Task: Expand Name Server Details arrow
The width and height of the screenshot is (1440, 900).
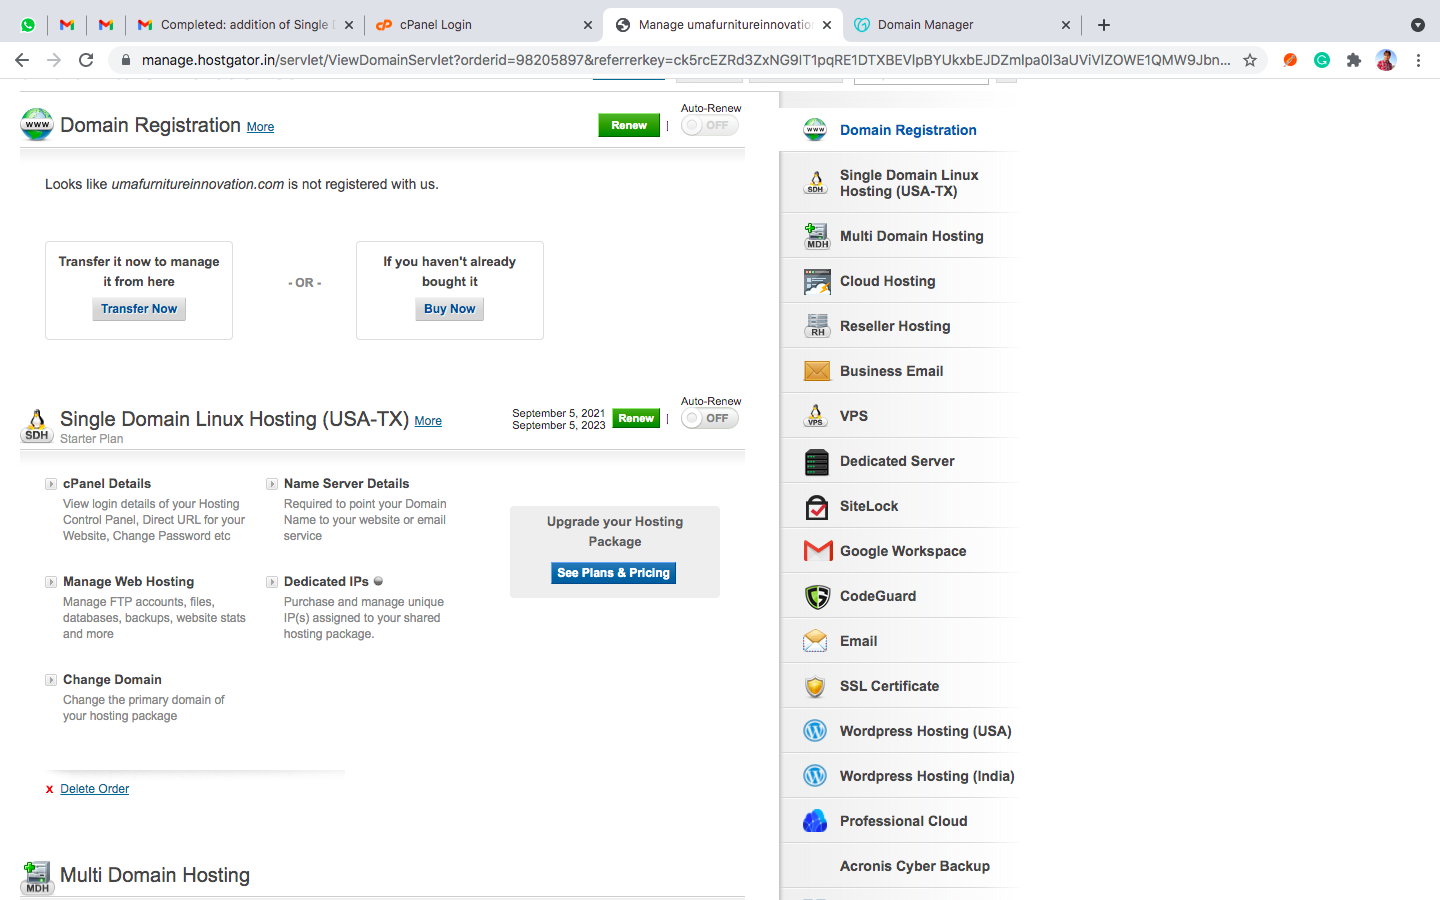Action: (272, 484)
